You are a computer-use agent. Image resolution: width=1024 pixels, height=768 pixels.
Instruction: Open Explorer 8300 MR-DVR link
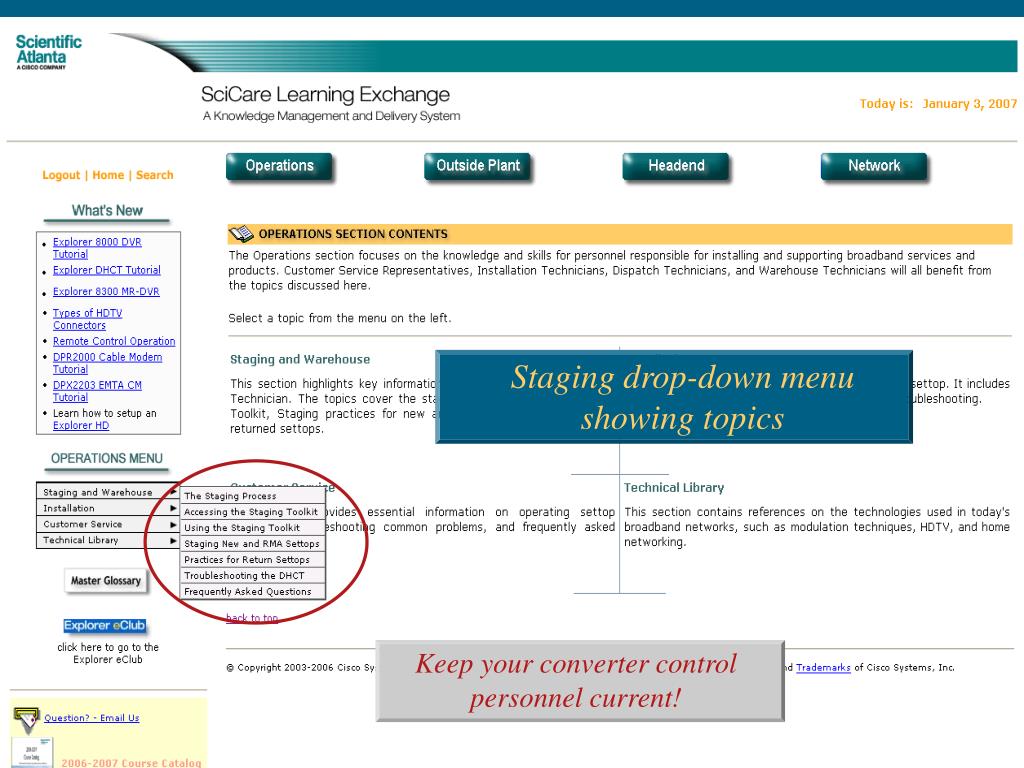pyautogui.click(x=106, y=291)
